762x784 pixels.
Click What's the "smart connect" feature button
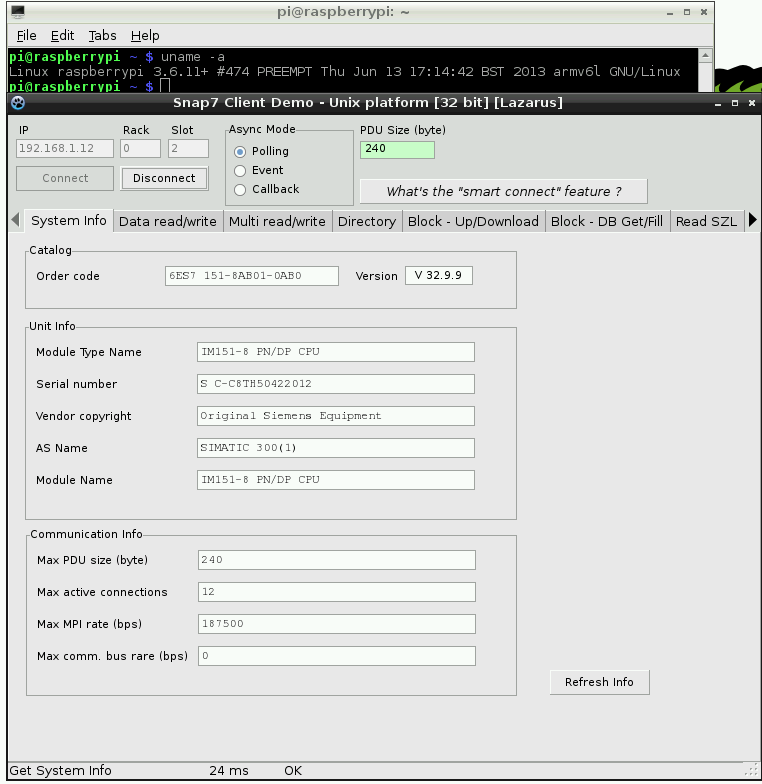[x=503, y=191]
